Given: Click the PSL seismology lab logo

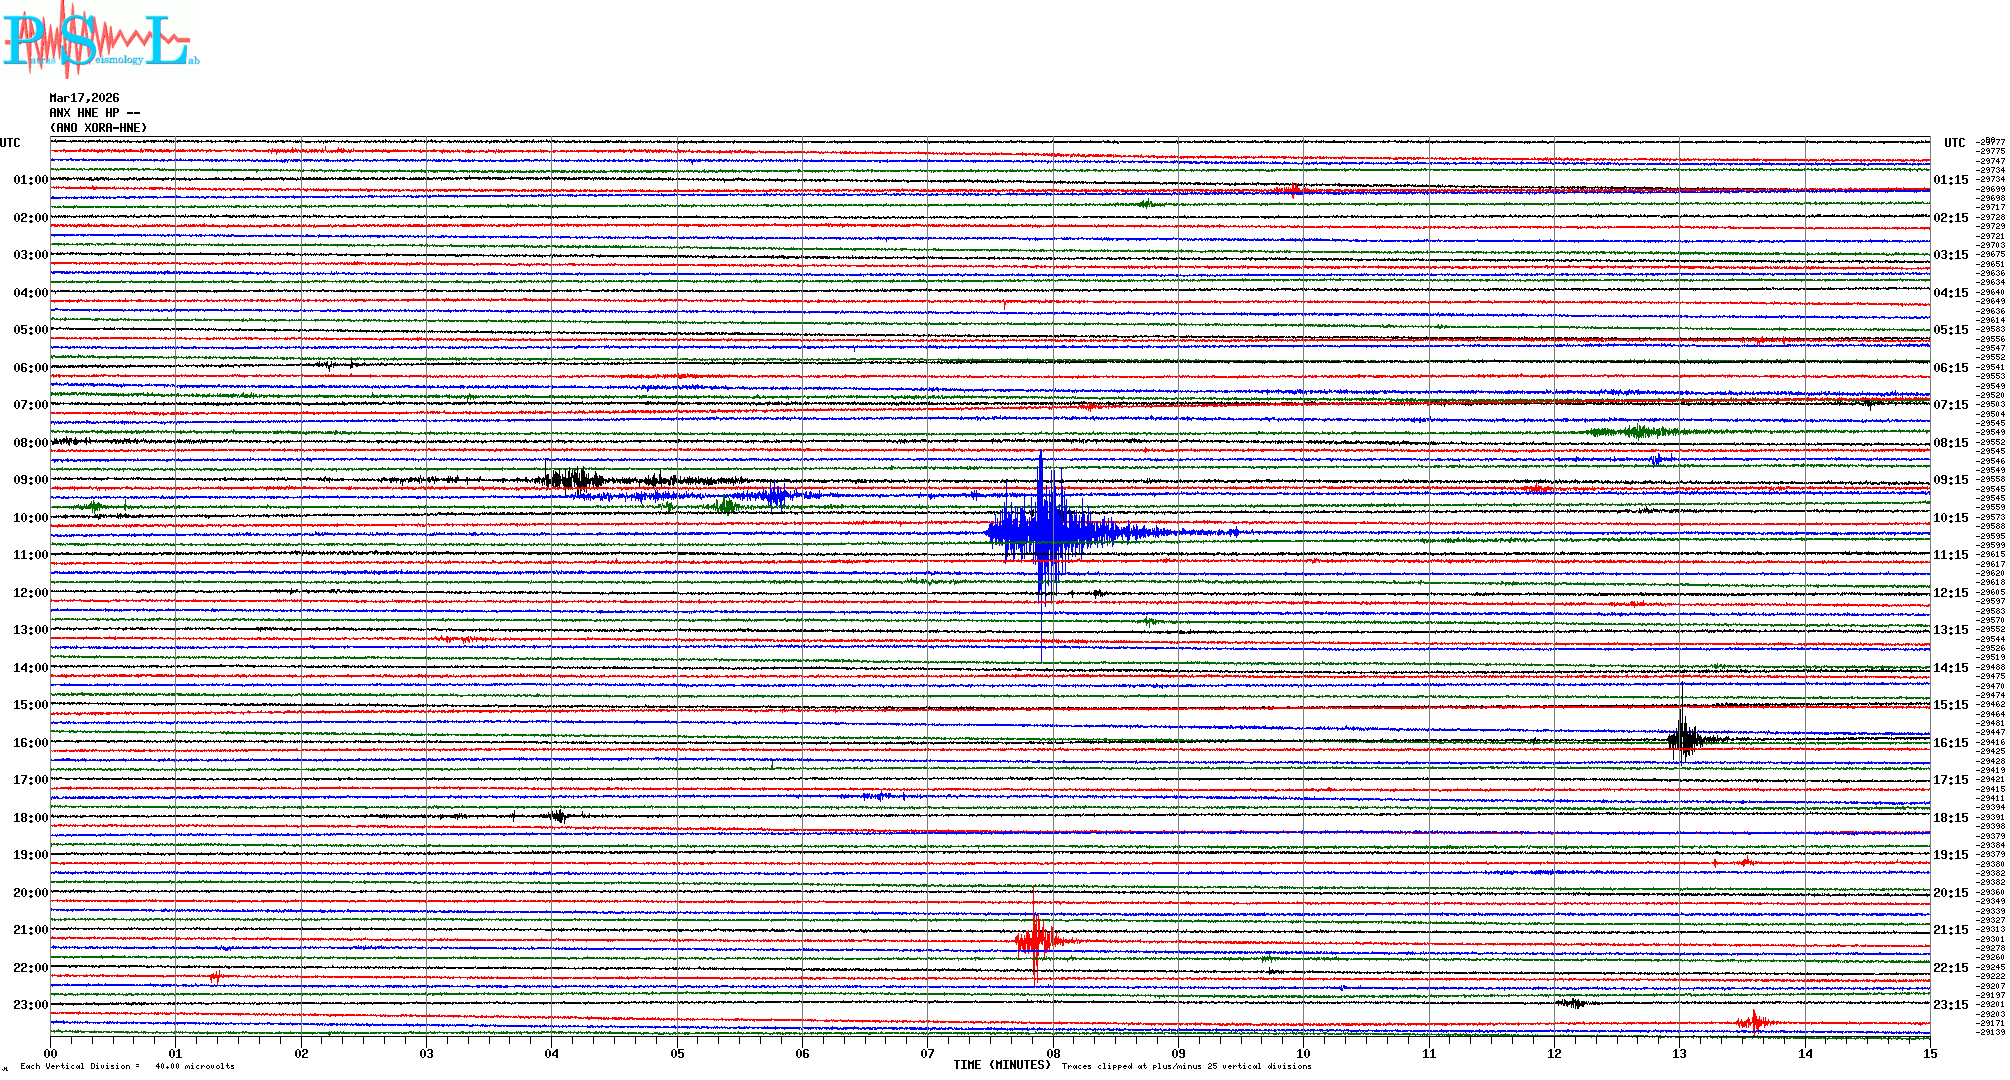Looking at the screenshot, I should click(x=100, y=40).
